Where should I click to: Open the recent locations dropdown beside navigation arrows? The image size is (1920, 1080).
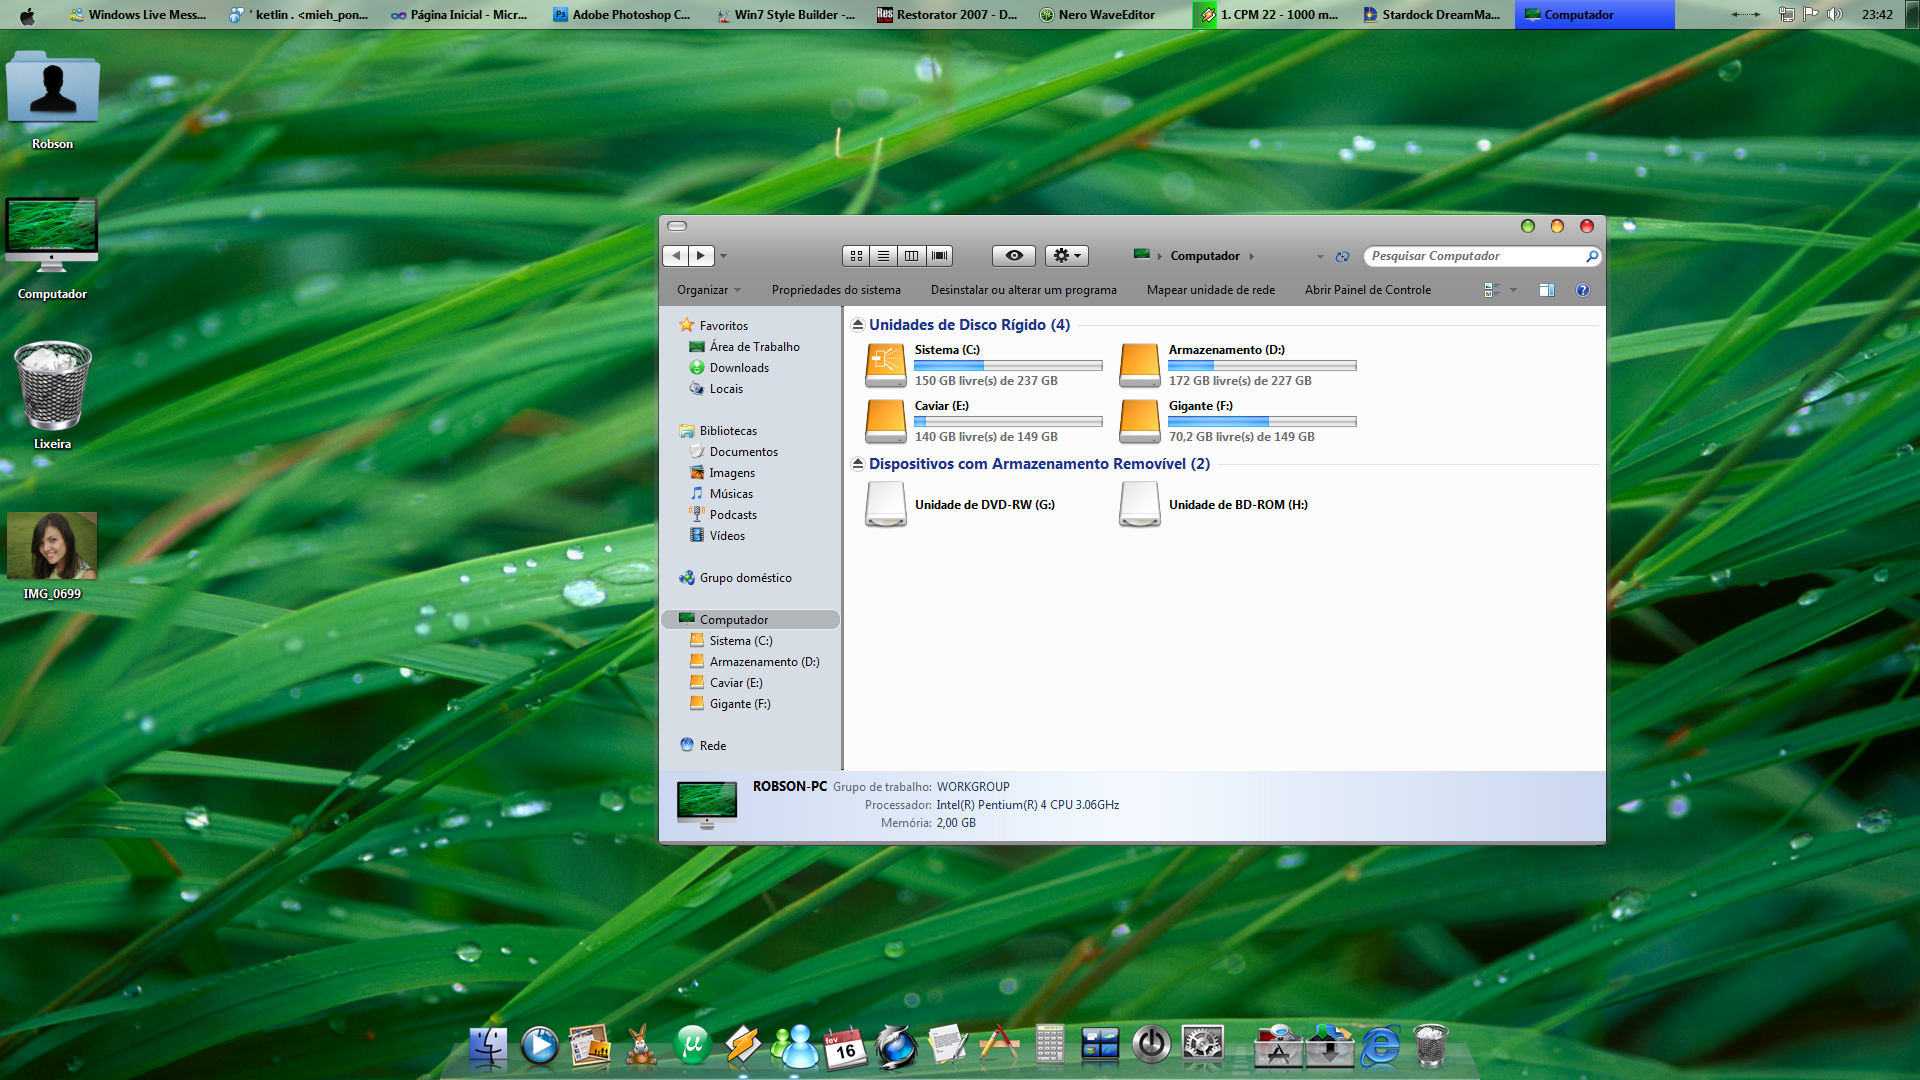pyautogui.click(x=724, y=256)
